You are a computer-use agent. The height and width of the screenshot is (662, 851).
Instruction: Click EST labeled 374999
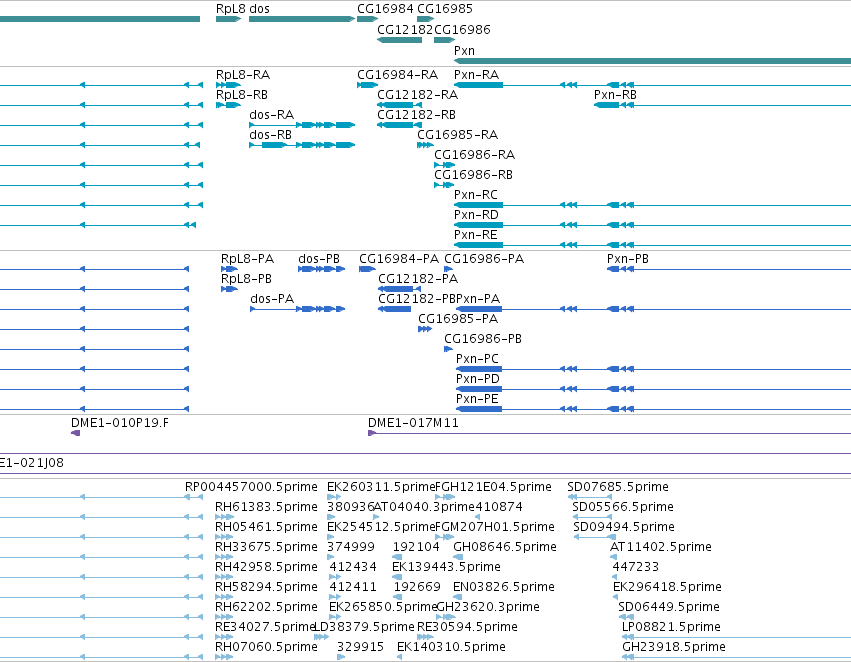pyautogui.click(x=351, y=547)
